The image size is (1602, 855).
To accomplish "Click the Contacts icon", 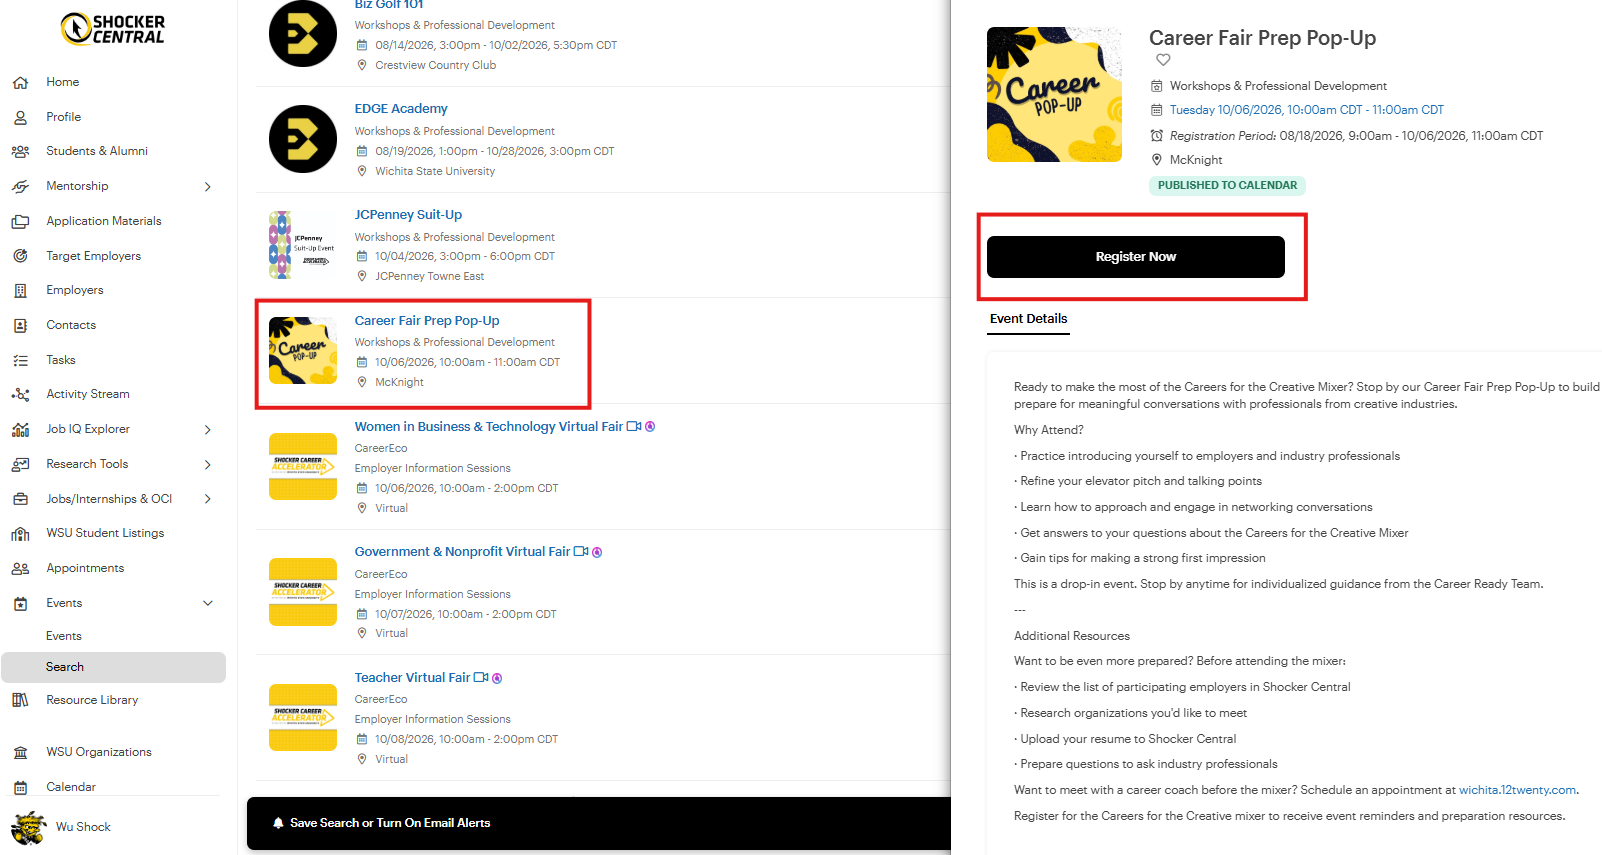I will tap(20, 326).
